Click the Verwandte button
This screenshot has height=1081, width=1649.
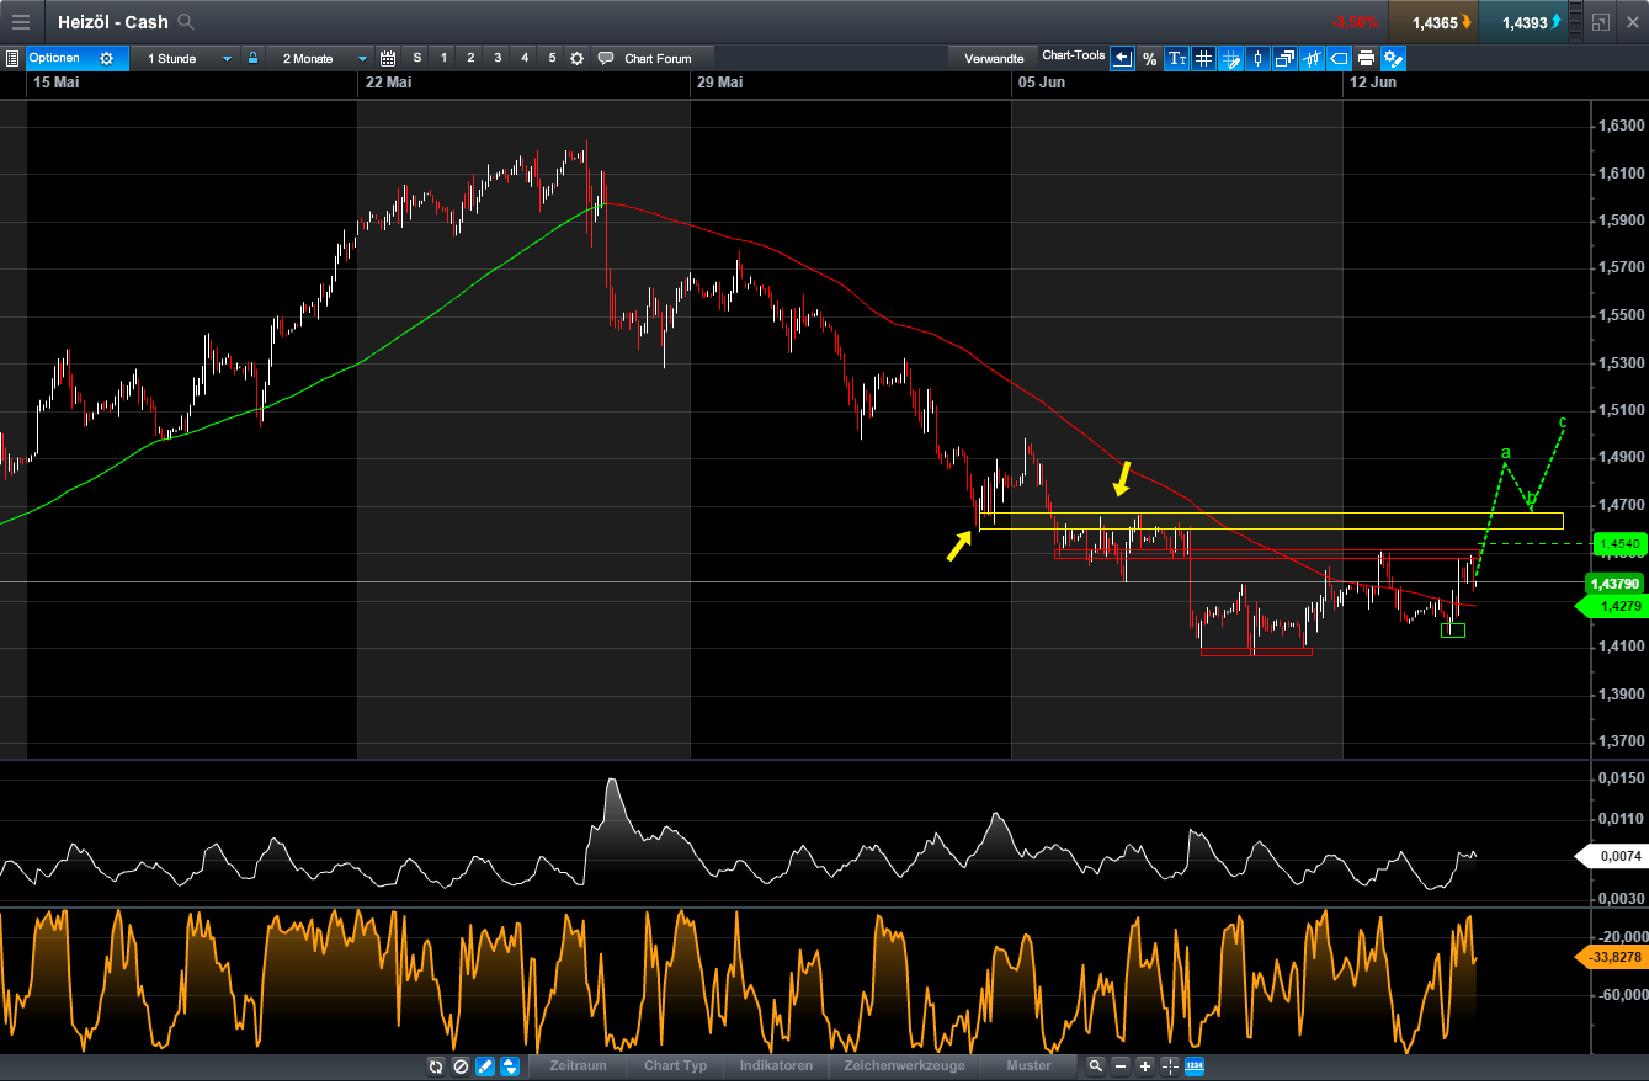pos(994,57)
